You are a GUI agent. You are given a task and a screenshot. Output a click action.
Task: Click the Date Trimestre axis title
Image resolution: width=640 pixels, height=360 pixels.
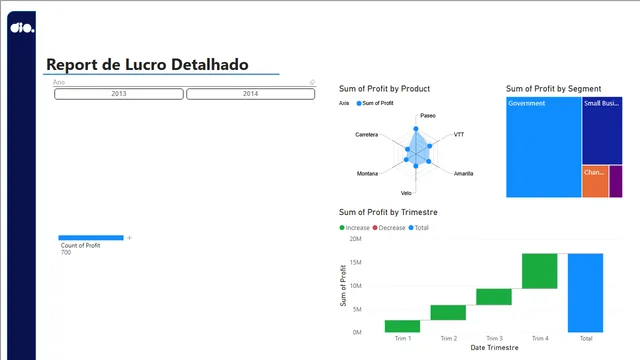pos(494,348)
